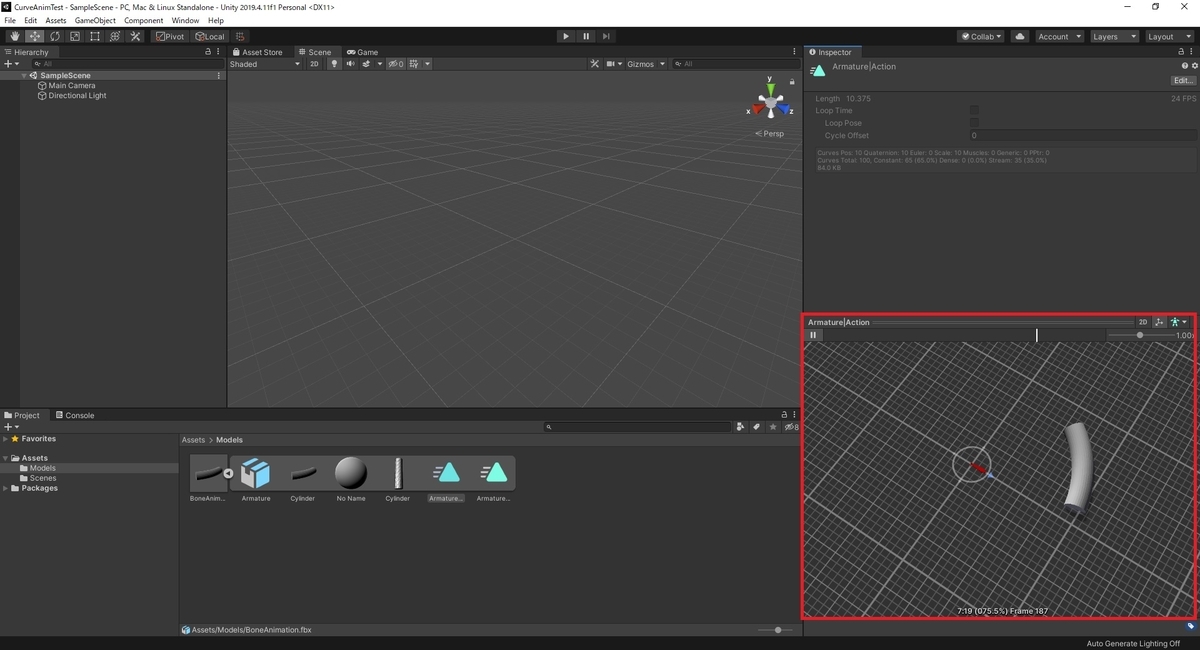1200x650 pixels.
Task: Open the Layers dropdown
Action: pos(1113,36)
